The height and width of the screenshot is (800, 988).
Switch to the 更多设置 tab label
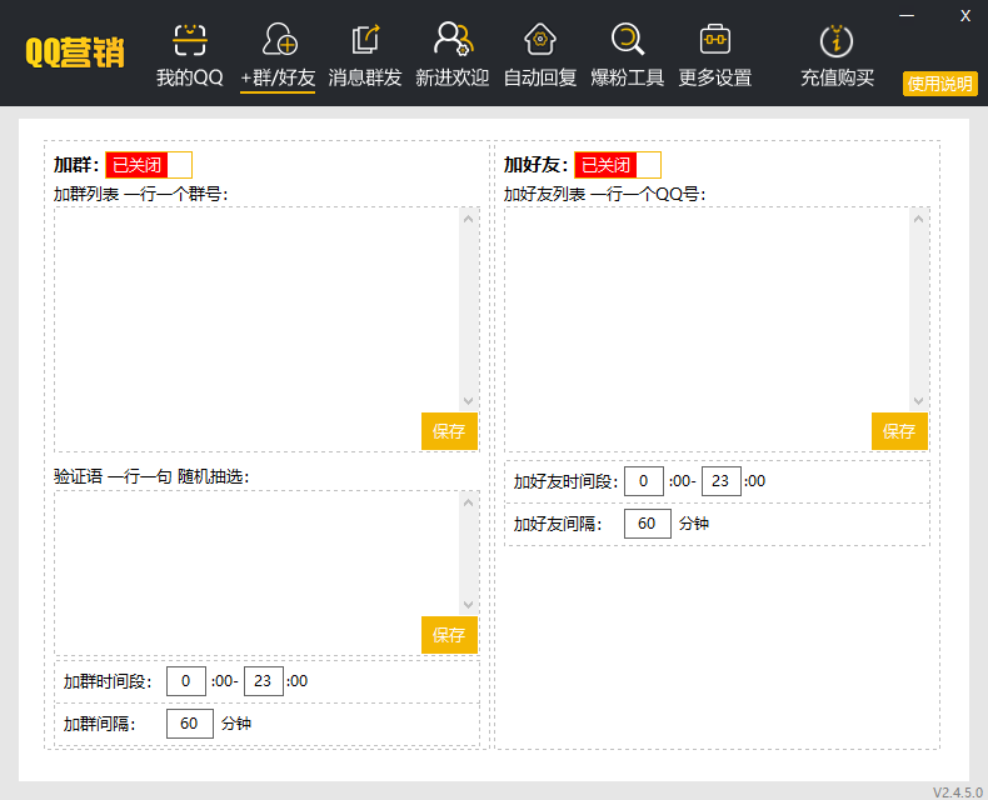click(715, 77)
